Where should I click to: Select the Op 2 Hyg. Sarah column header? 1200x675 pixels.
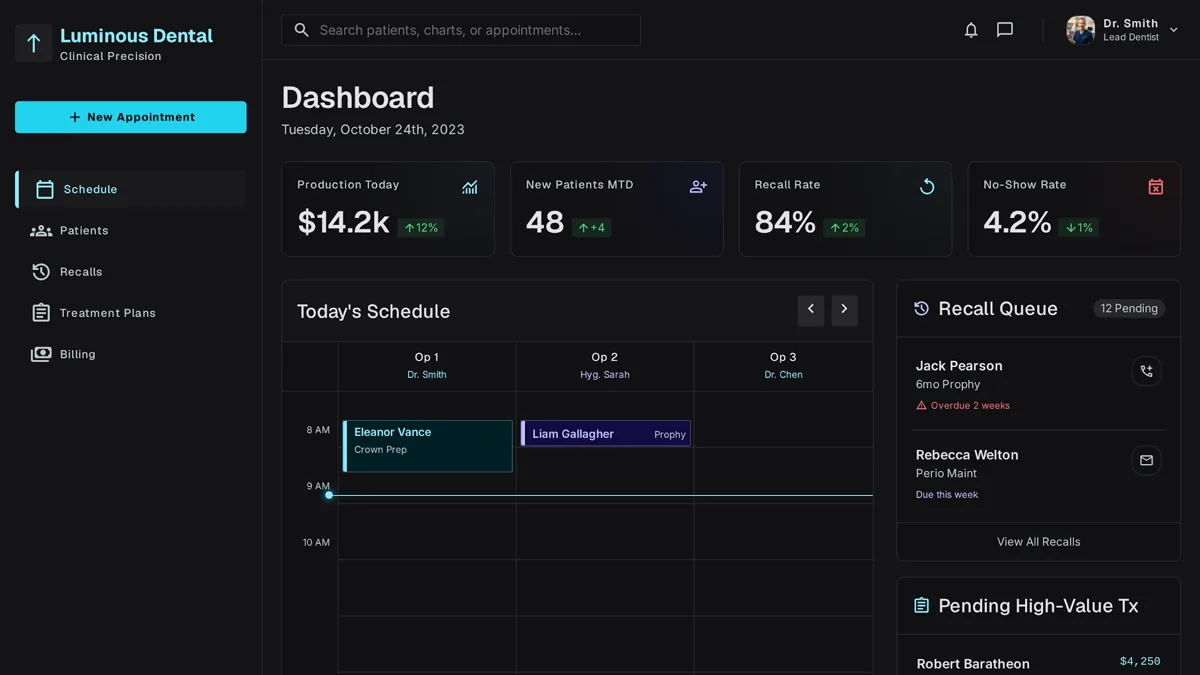605,366
